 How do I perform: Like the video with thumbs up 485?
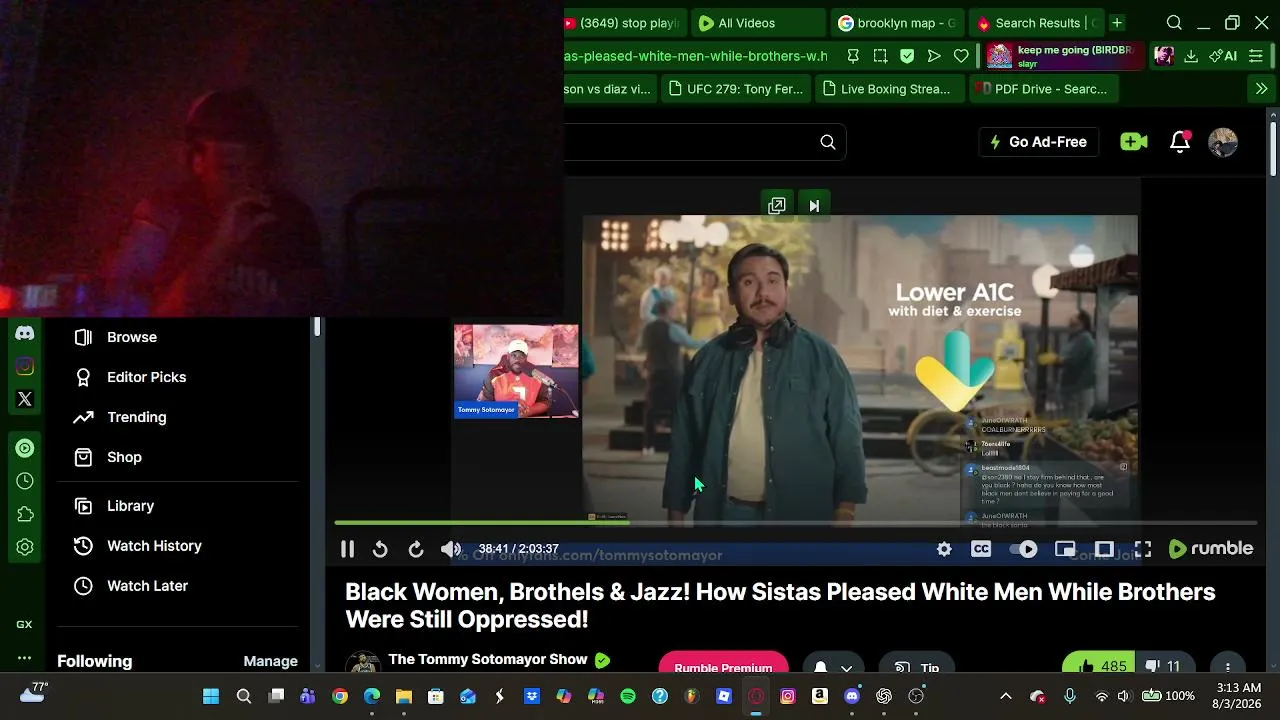click(x=1101, y=666)
